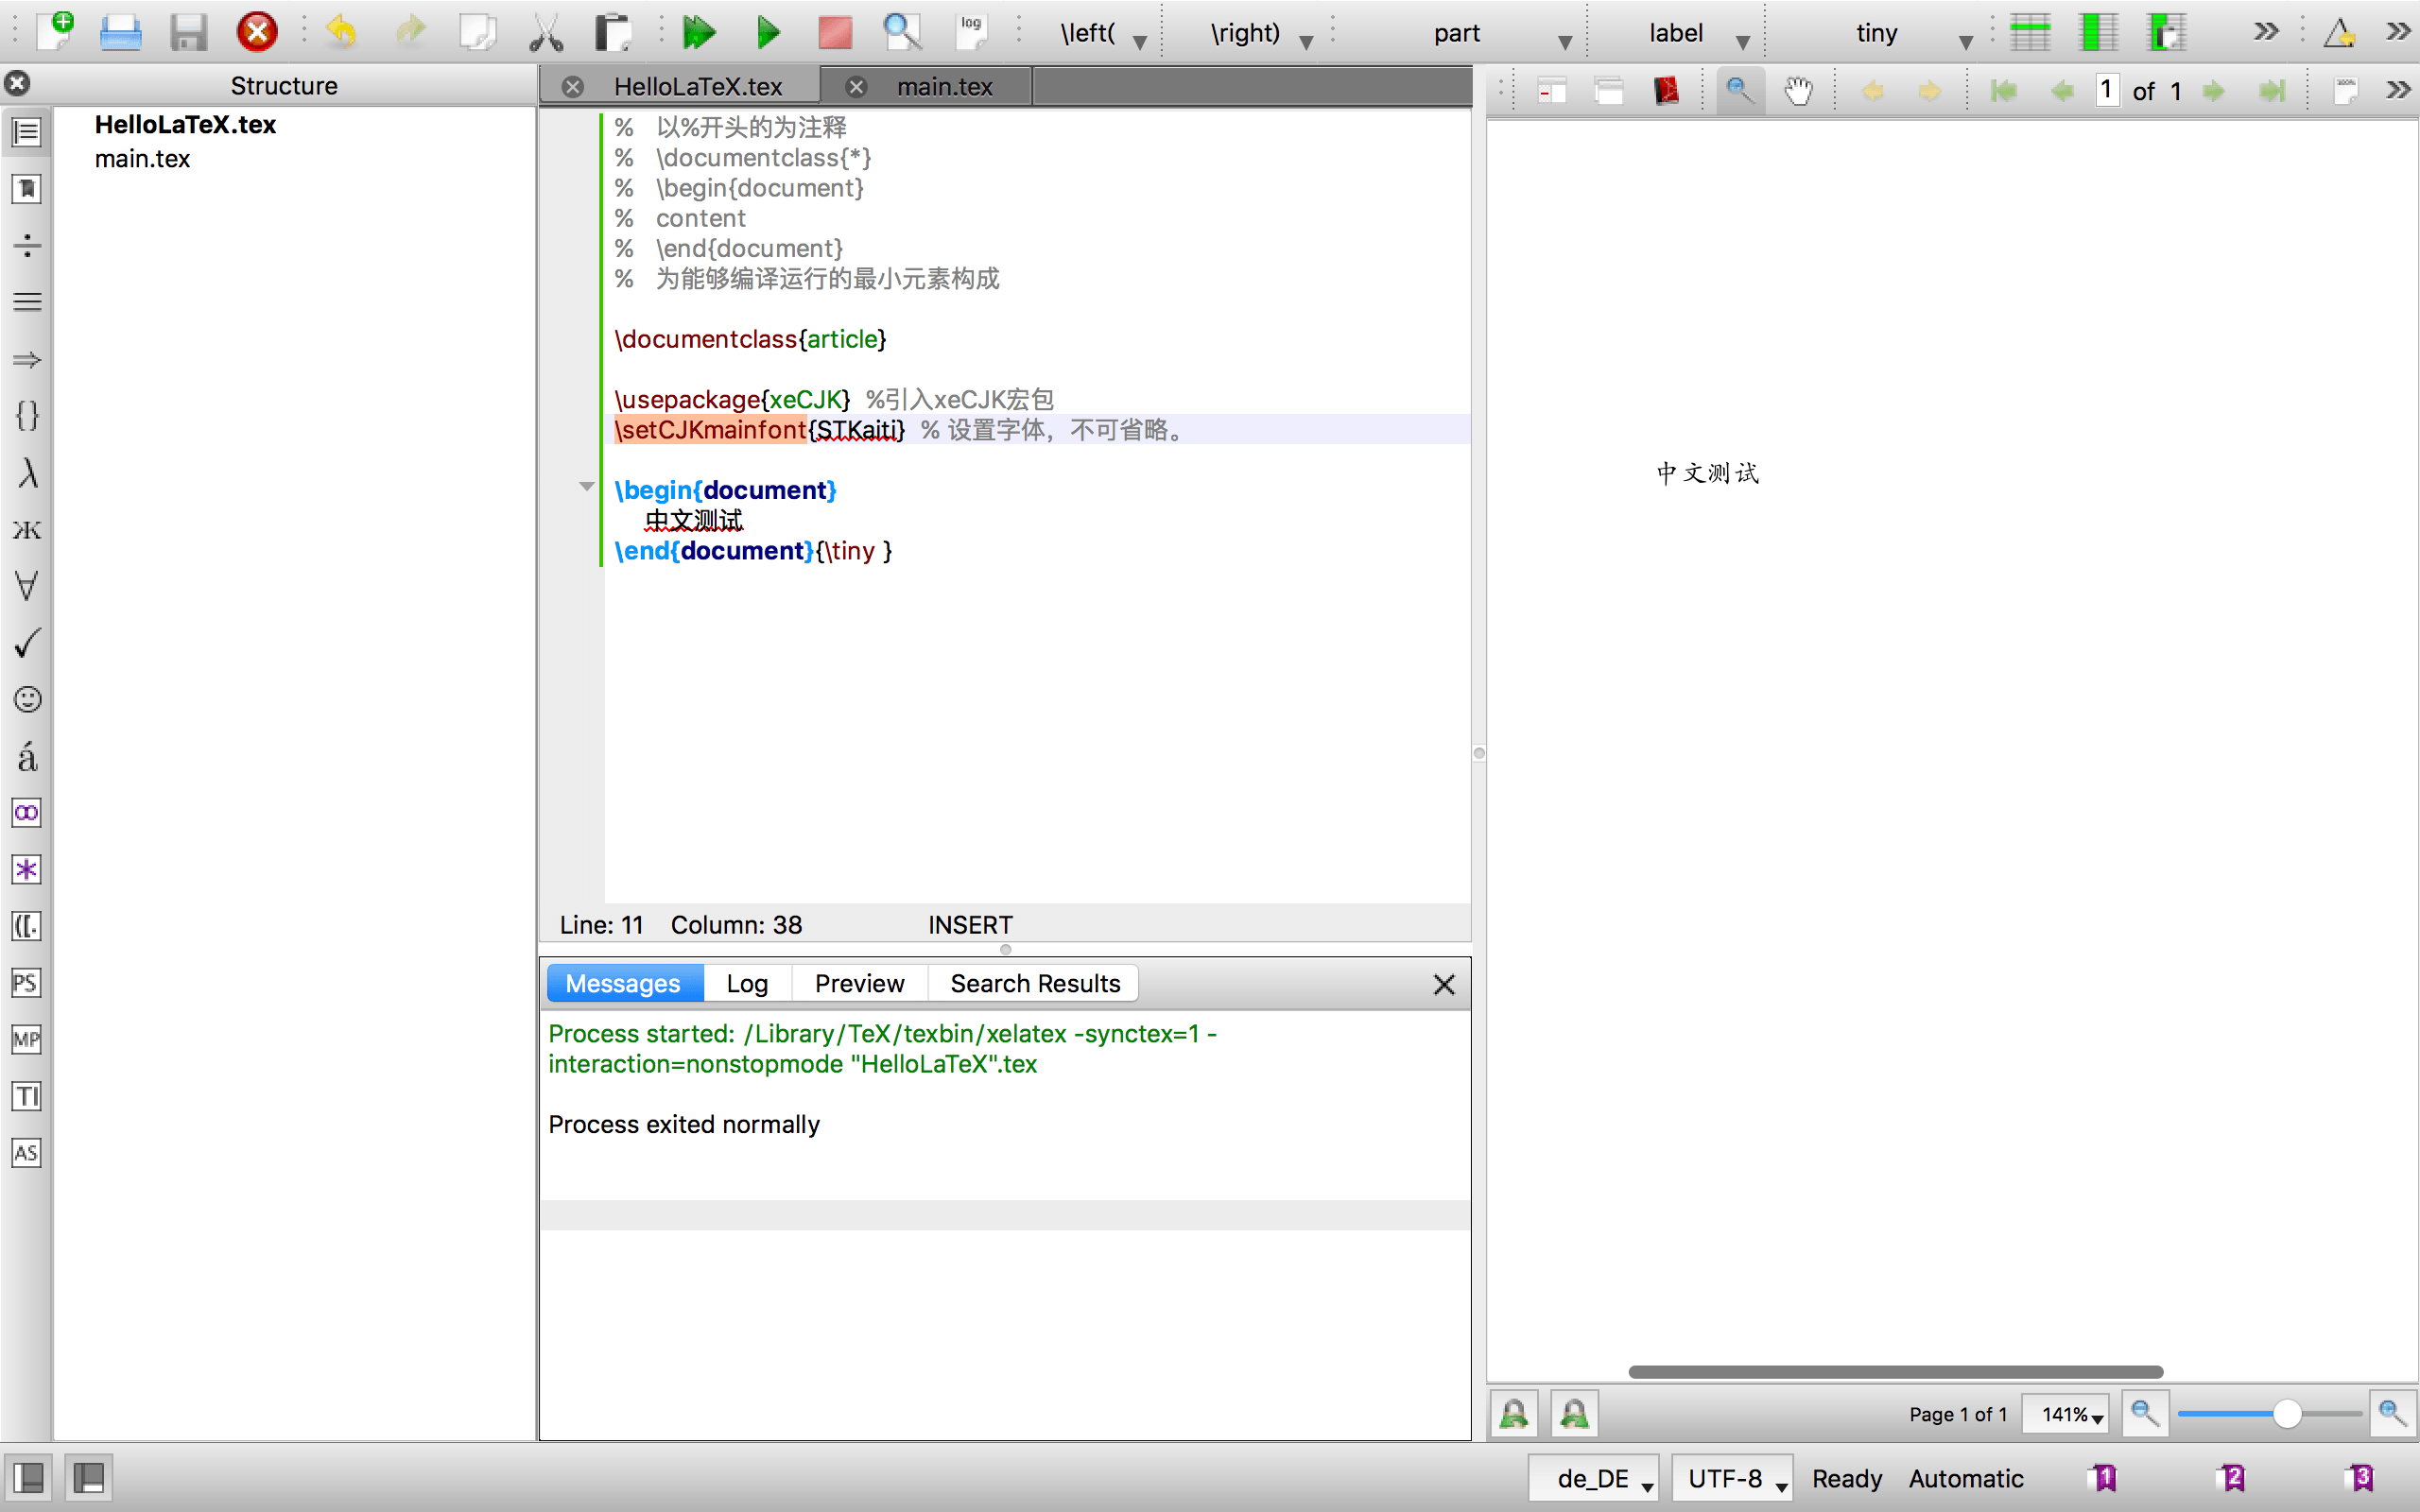Viewport: 2420px width, 1512px height.
Task: Create a new document with the New icon
Action: (x=56, y=32)
